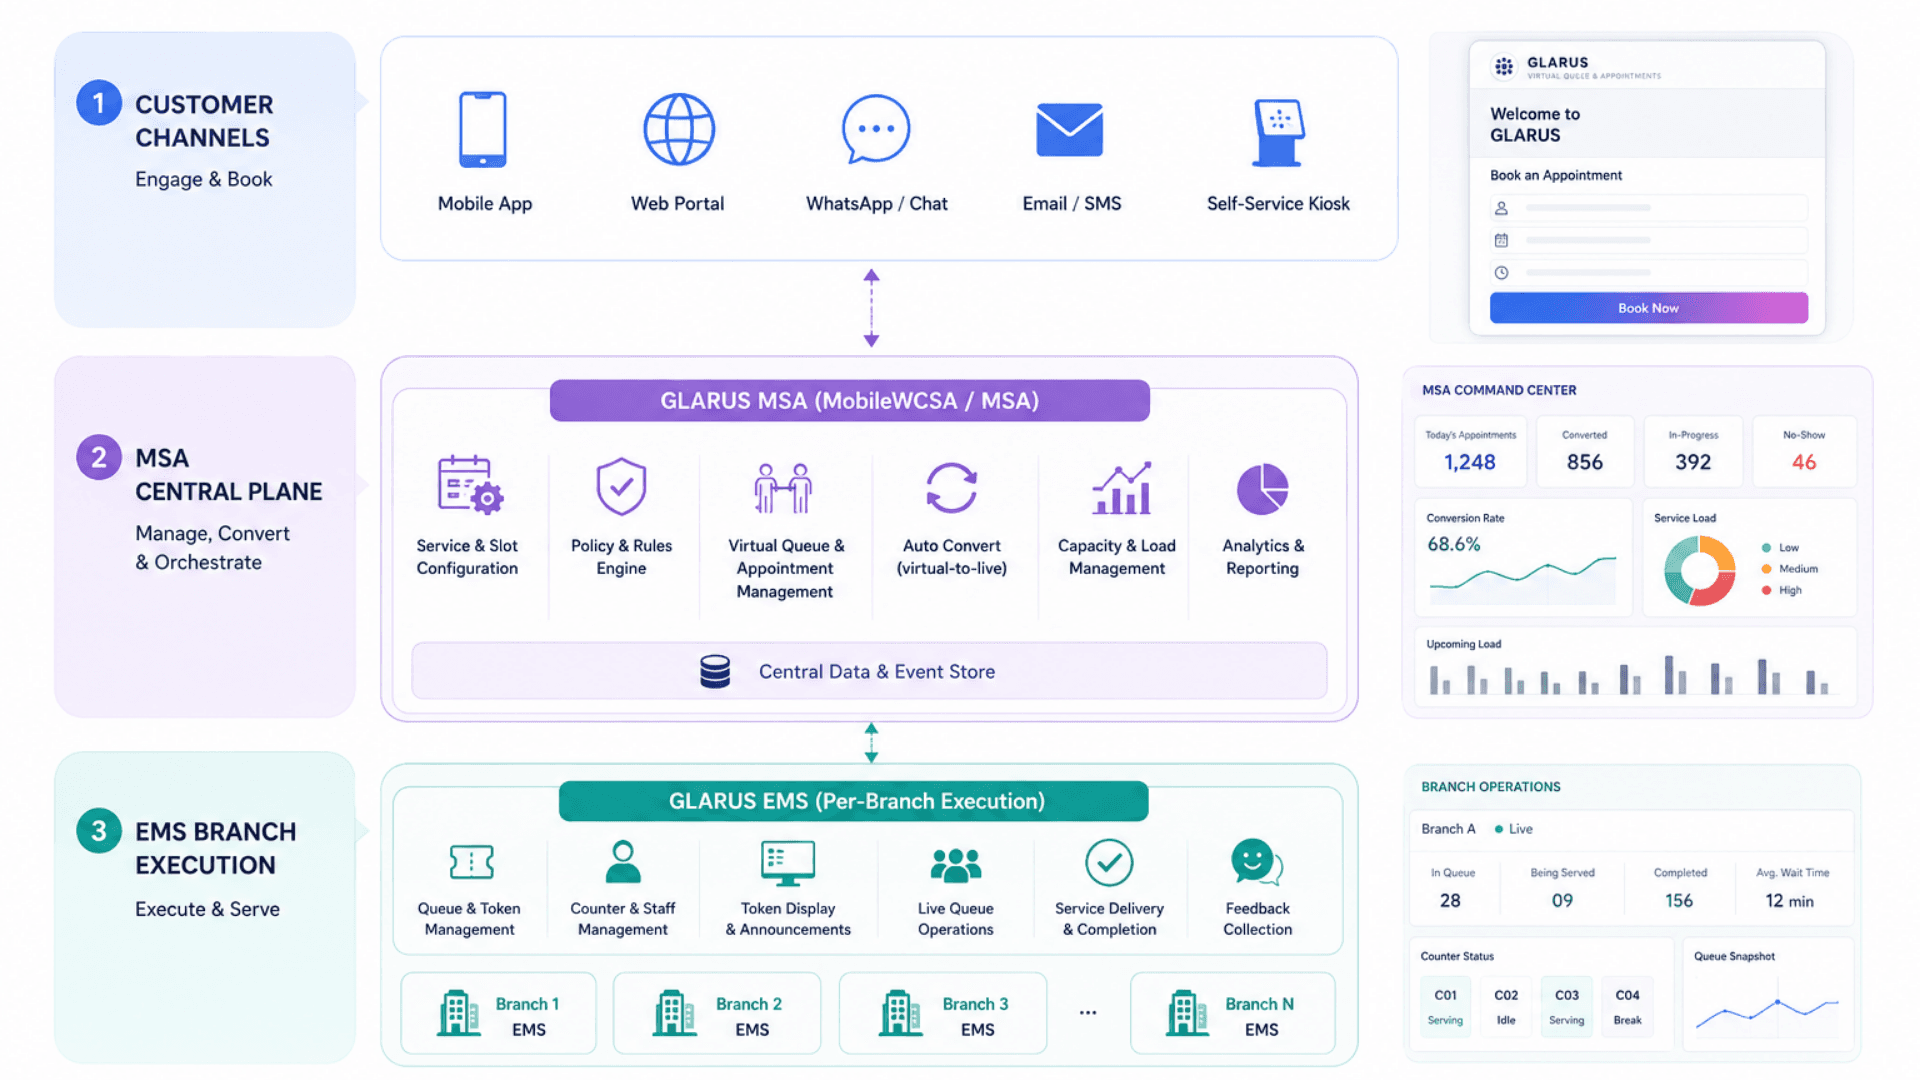Click the BRANCH OPERATIONS heading
This screenshot has height=1080, width=1920.
(x=1491, y=787)
